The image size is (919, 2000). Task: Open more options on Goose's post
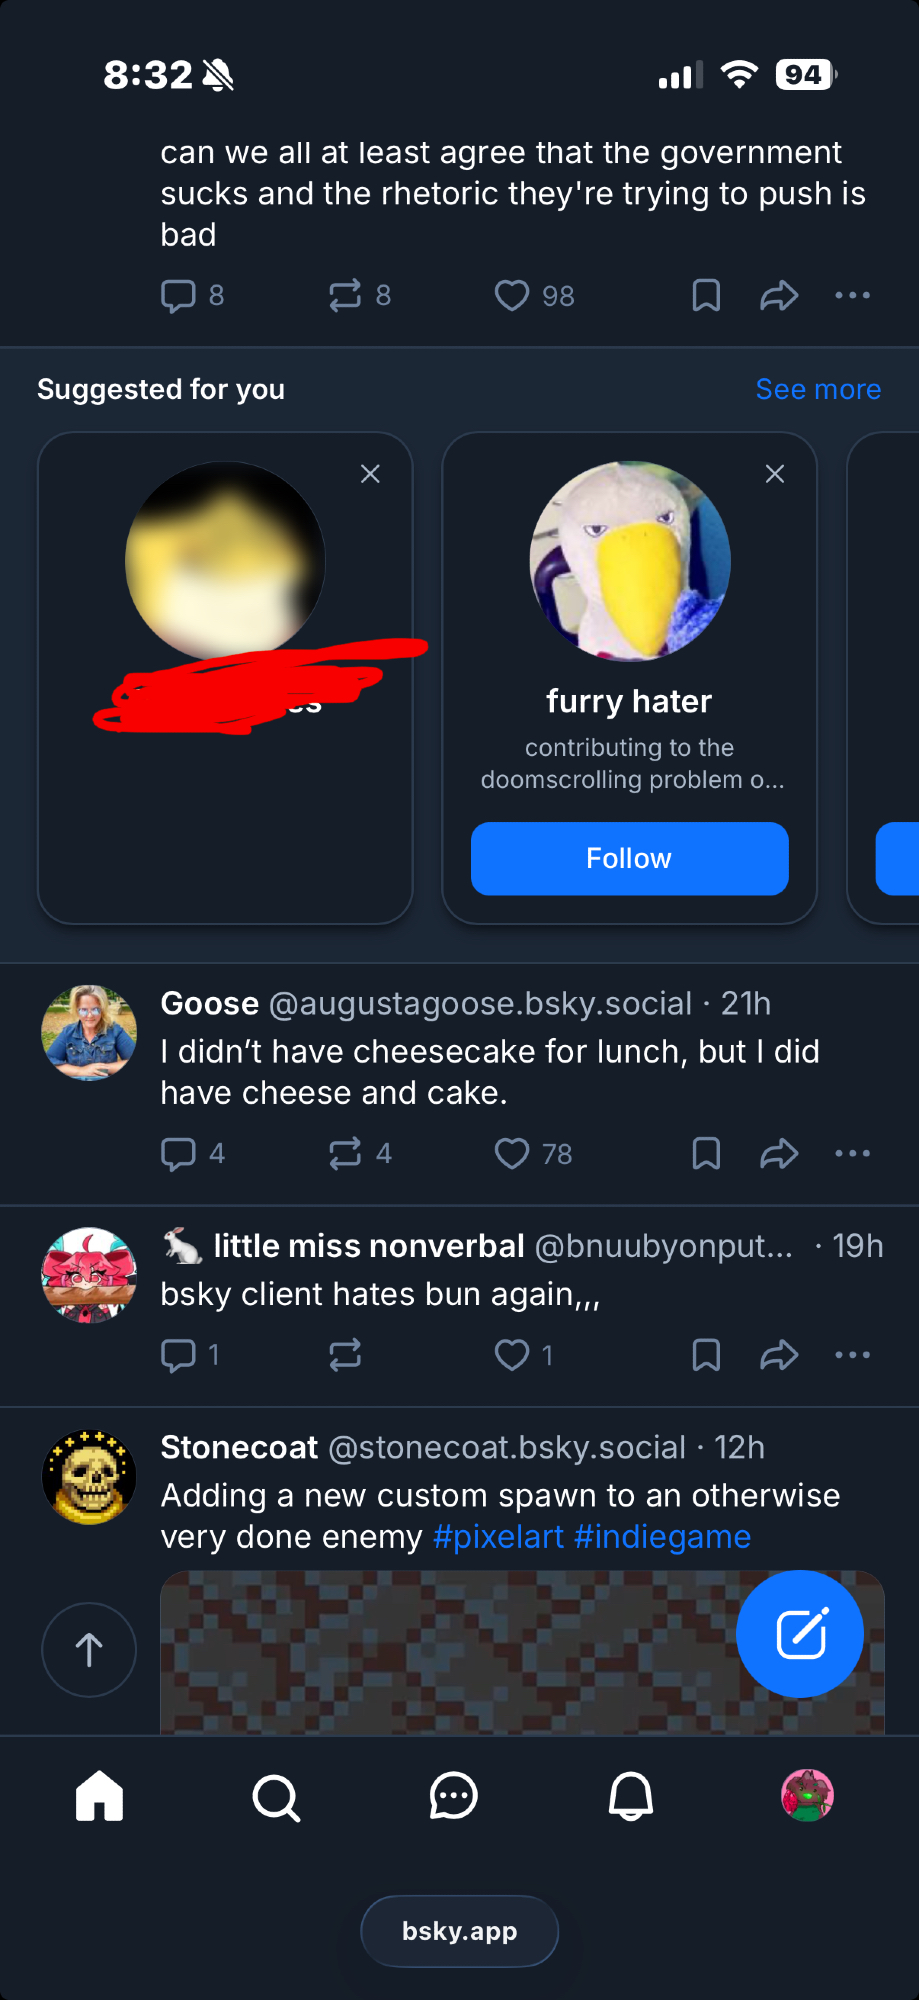click(852, 1154)
